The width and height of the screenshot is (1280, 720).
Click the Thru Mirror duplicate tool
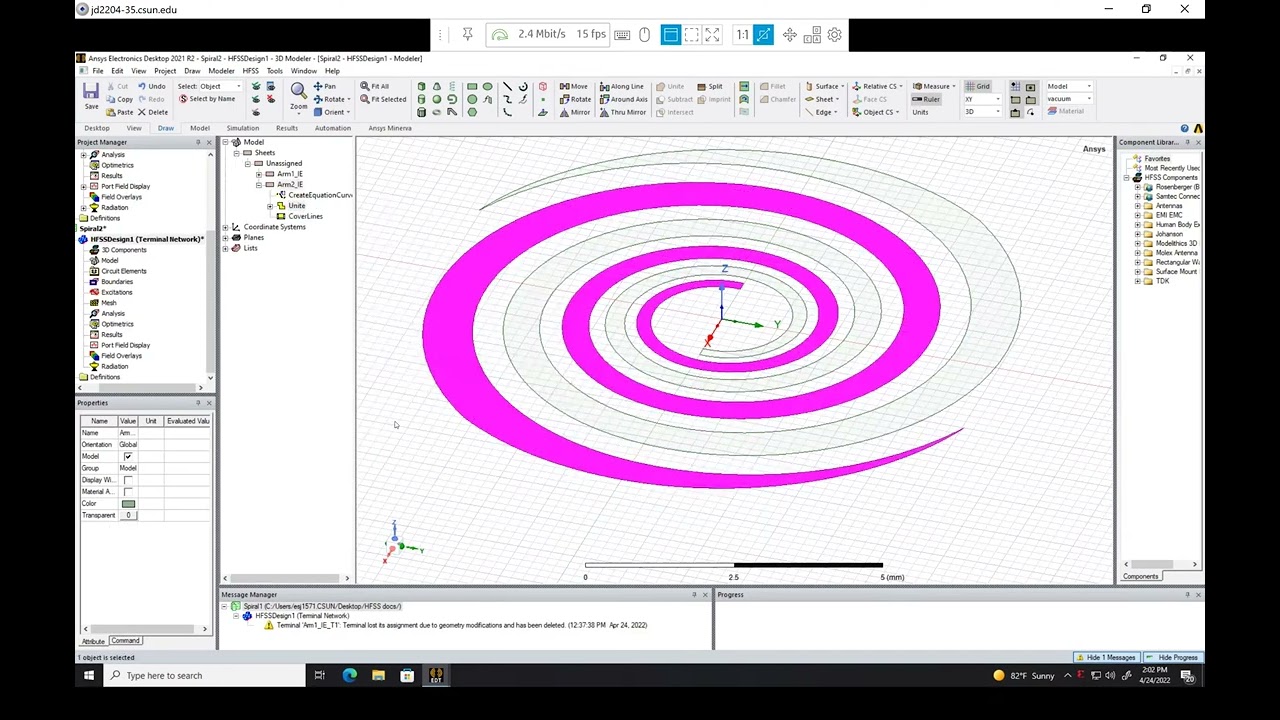(x=622, y=112)
